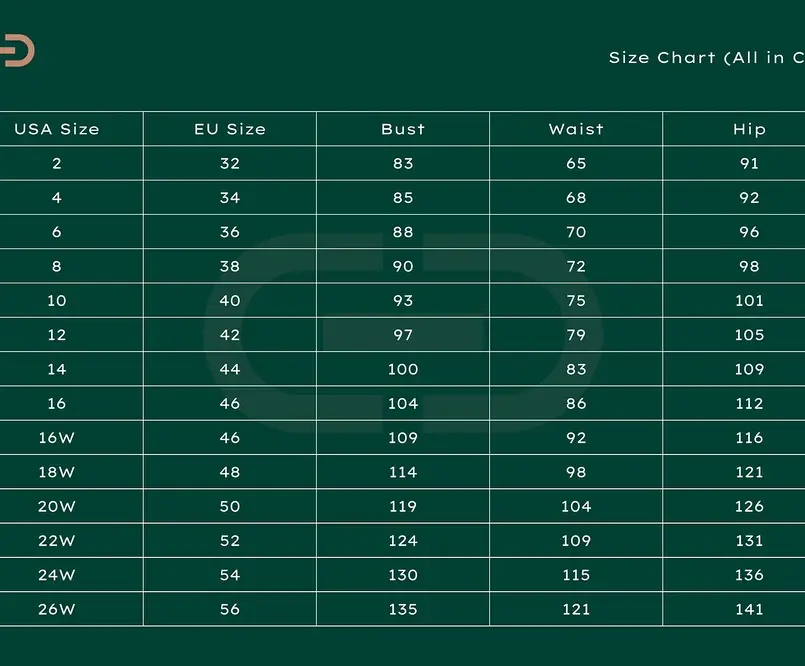
Task: Click the hip value 136 cell
Action: (734, 575)
